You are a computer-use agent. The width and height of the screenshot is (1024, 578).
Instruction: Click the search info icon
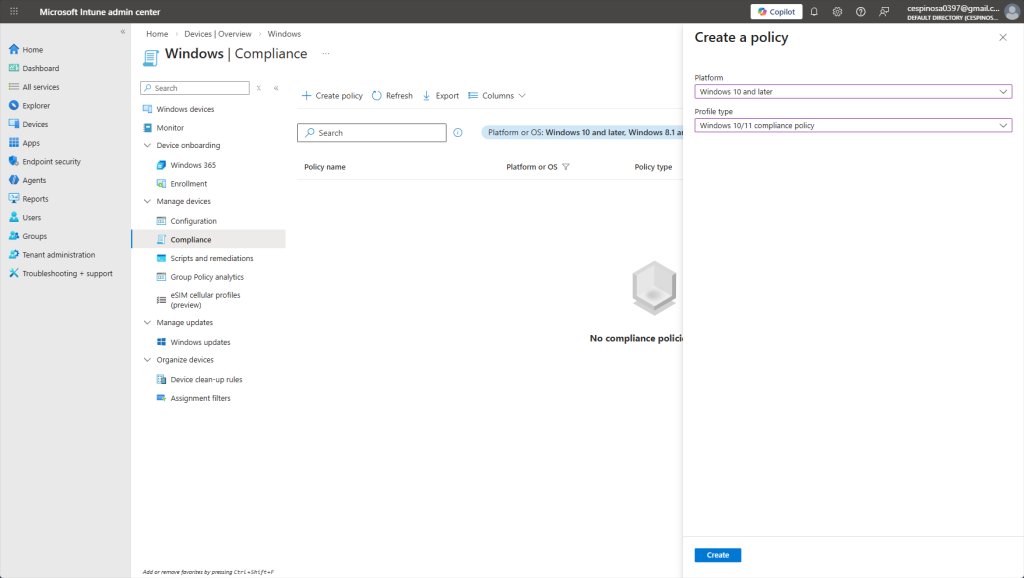tap(458, 133)
